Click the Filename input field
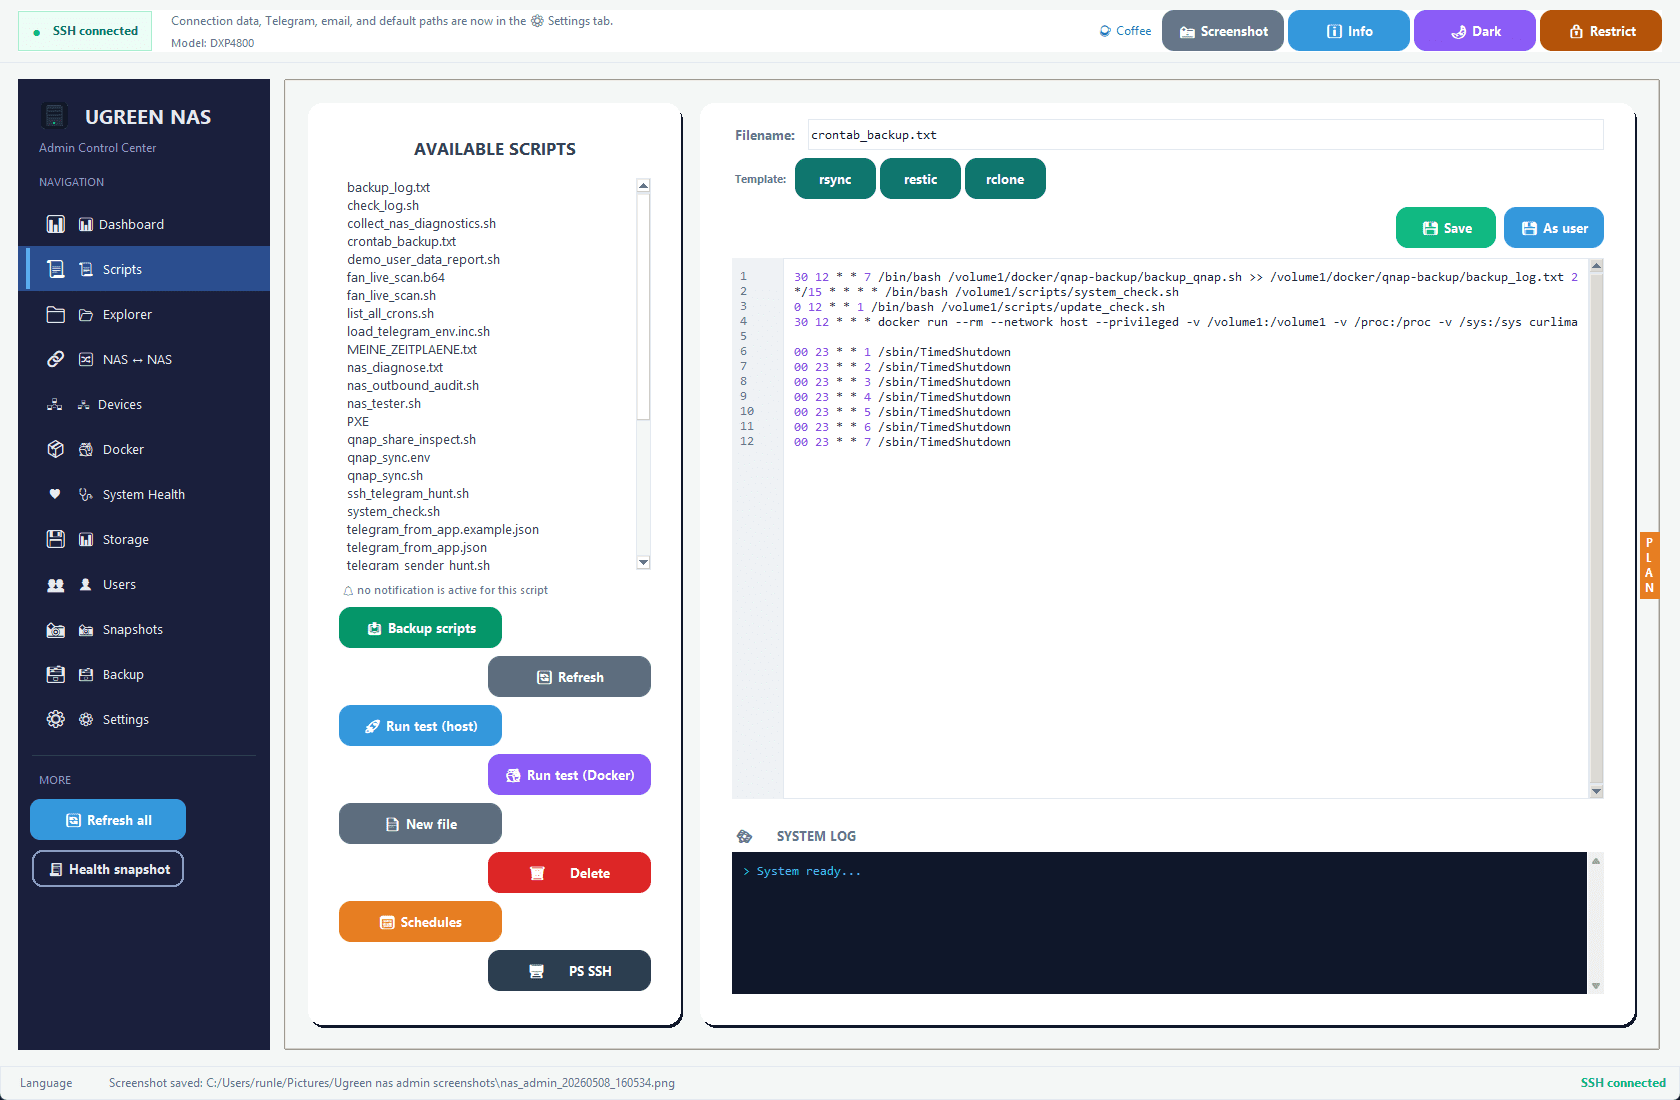 point(1205,135)
